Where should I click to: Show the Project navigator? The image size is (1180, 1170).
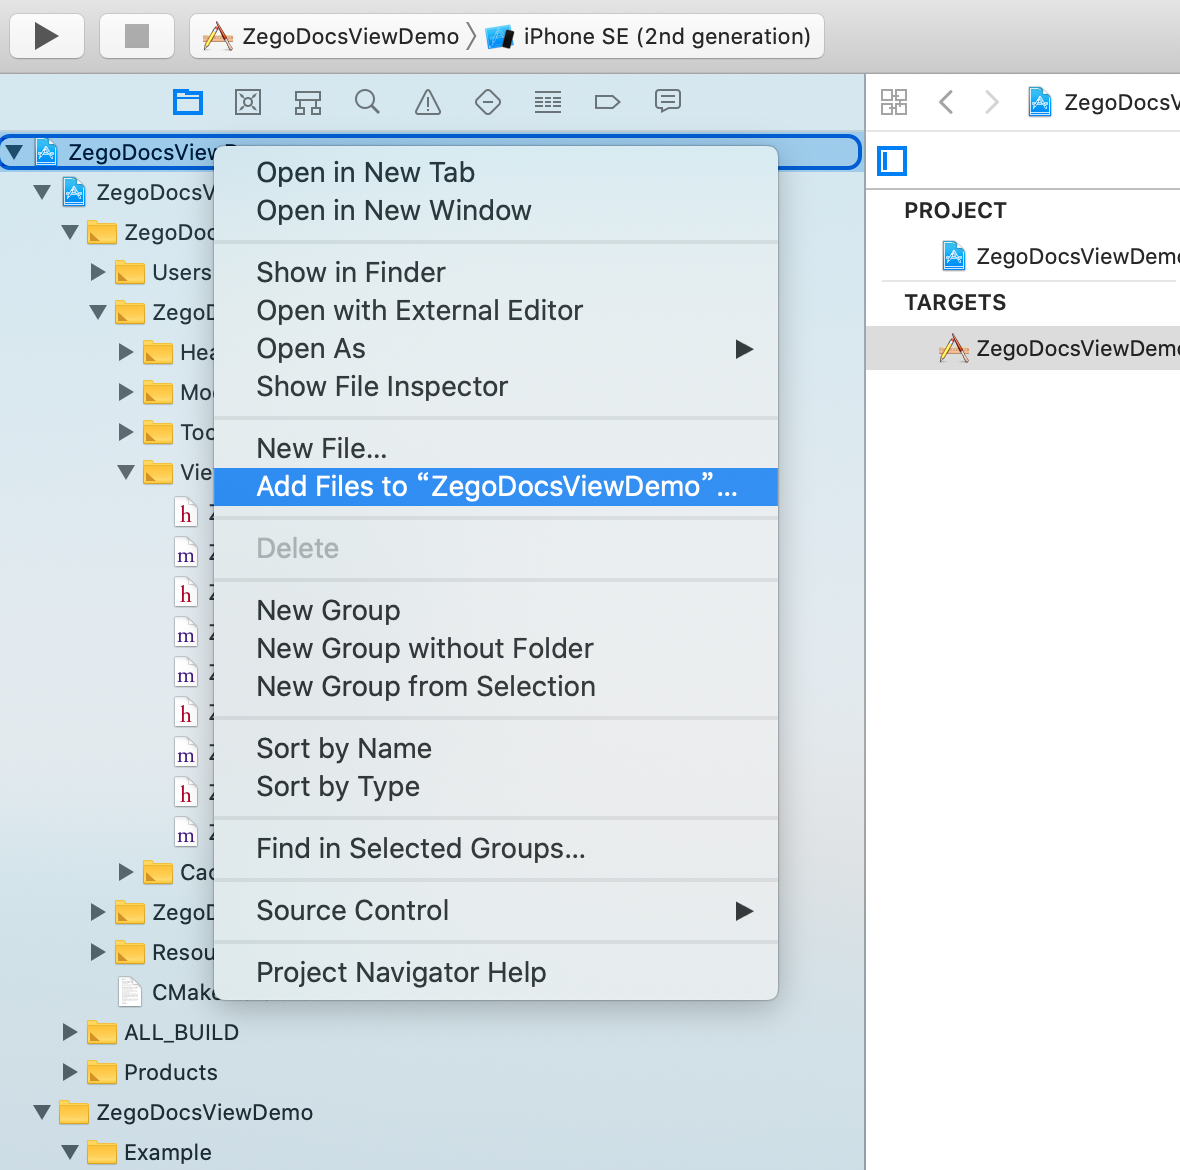pyautogui.click(x=187, y=102)
